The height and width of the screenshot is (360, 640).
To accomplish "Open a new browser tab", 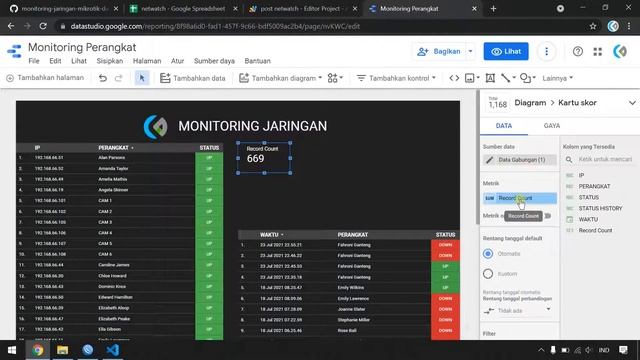I will 493,9.
